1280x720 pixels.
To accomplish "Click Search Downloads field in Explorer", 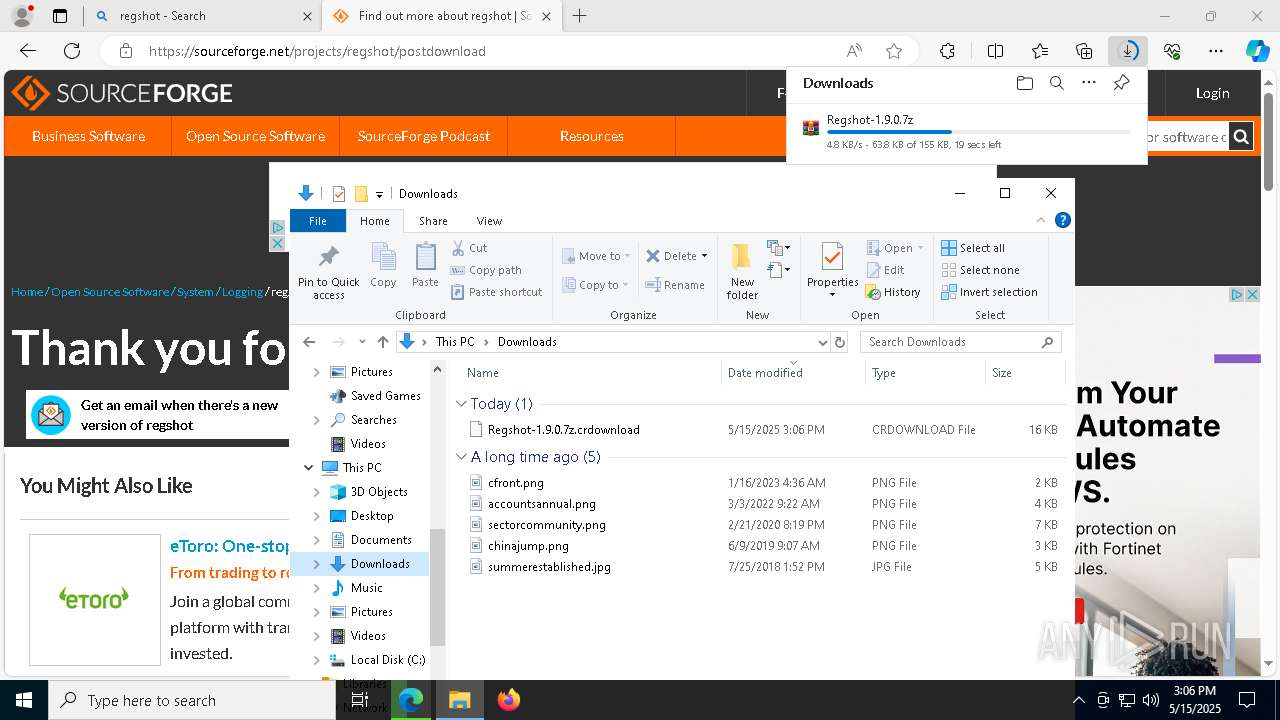I will pos(960,342).
